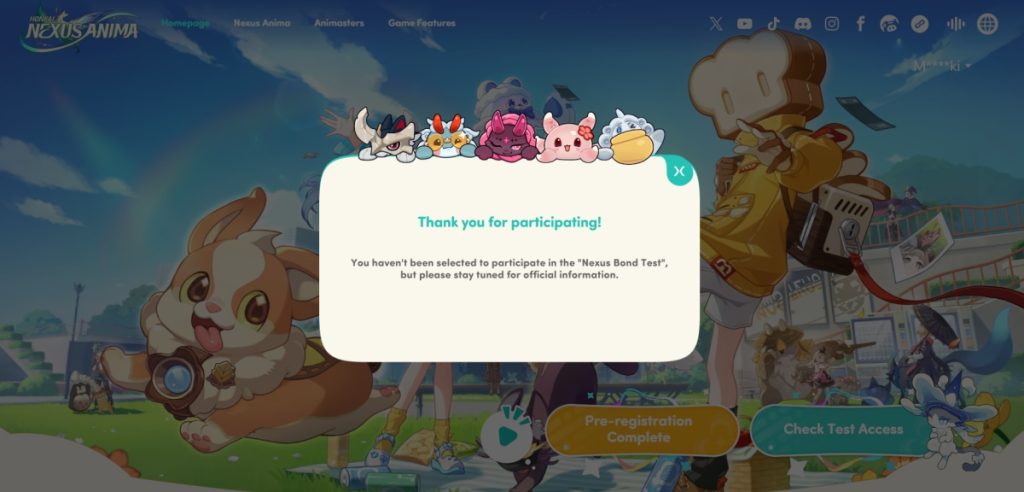Viewport: 1024px width, 492px height.
Task: Click the Check Test Access button
Action: coord(843,429)
